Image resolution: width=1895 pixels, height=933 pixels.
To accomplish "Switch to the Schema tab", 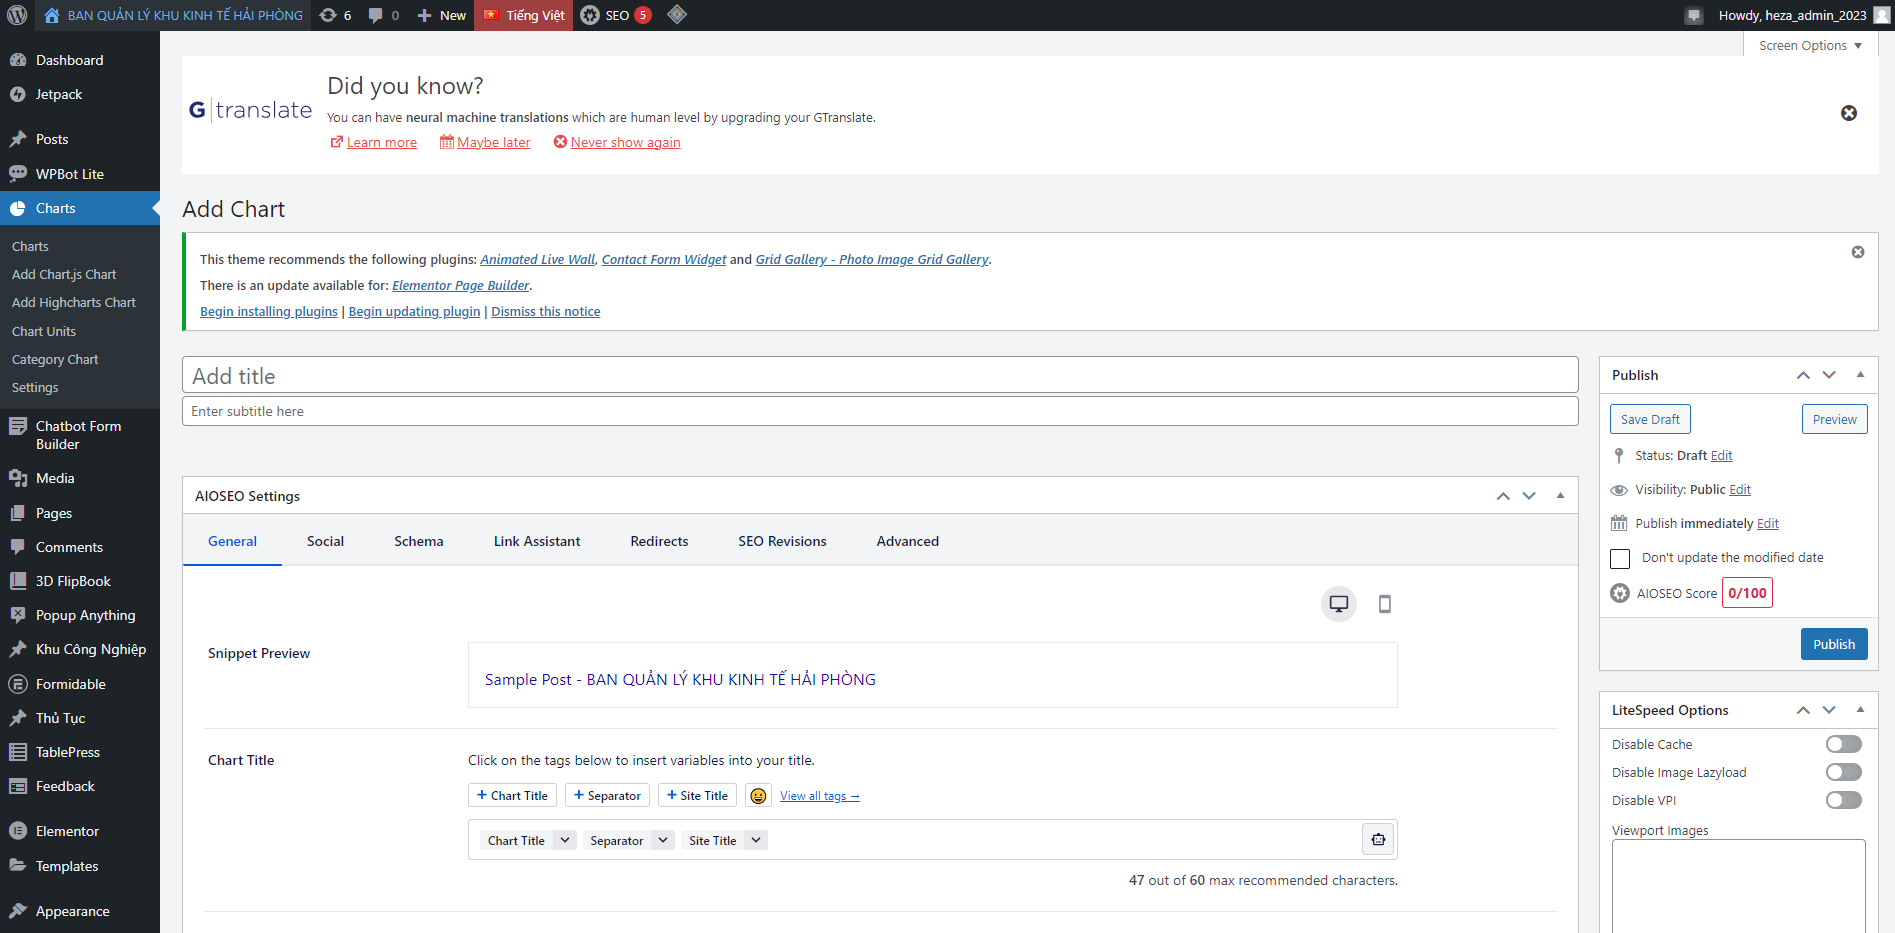I will [x=418, y=541].
